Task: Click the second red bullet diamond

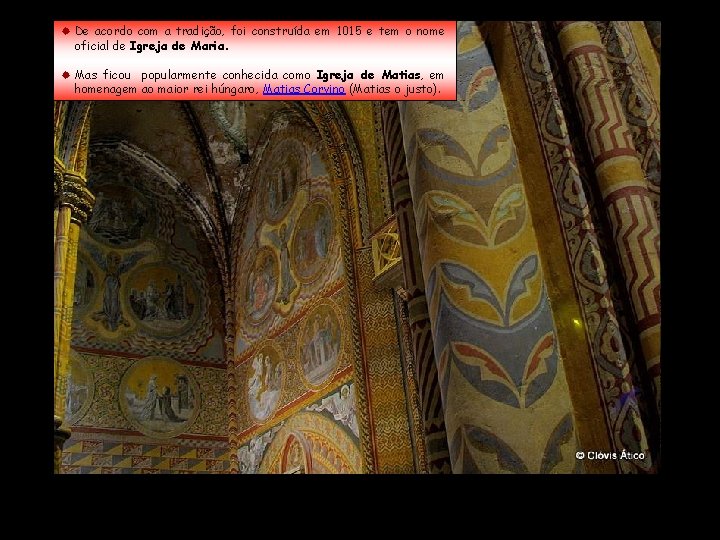Action: pyautogui.click(x=66, y=75)
